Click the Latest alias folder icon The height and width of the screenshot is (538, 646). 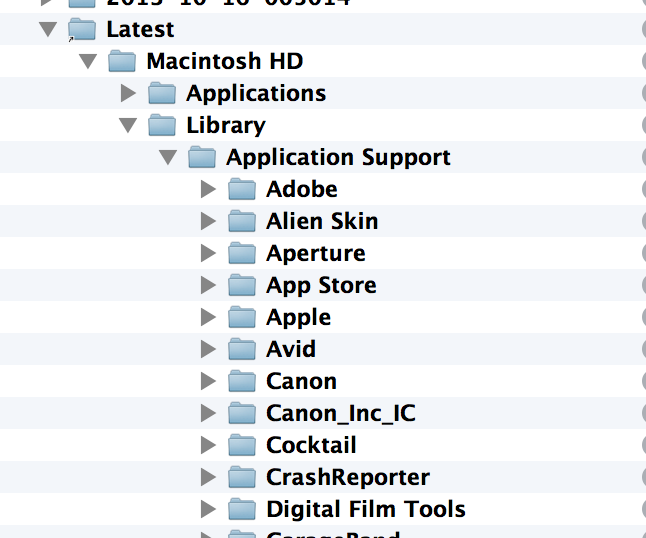82,29
